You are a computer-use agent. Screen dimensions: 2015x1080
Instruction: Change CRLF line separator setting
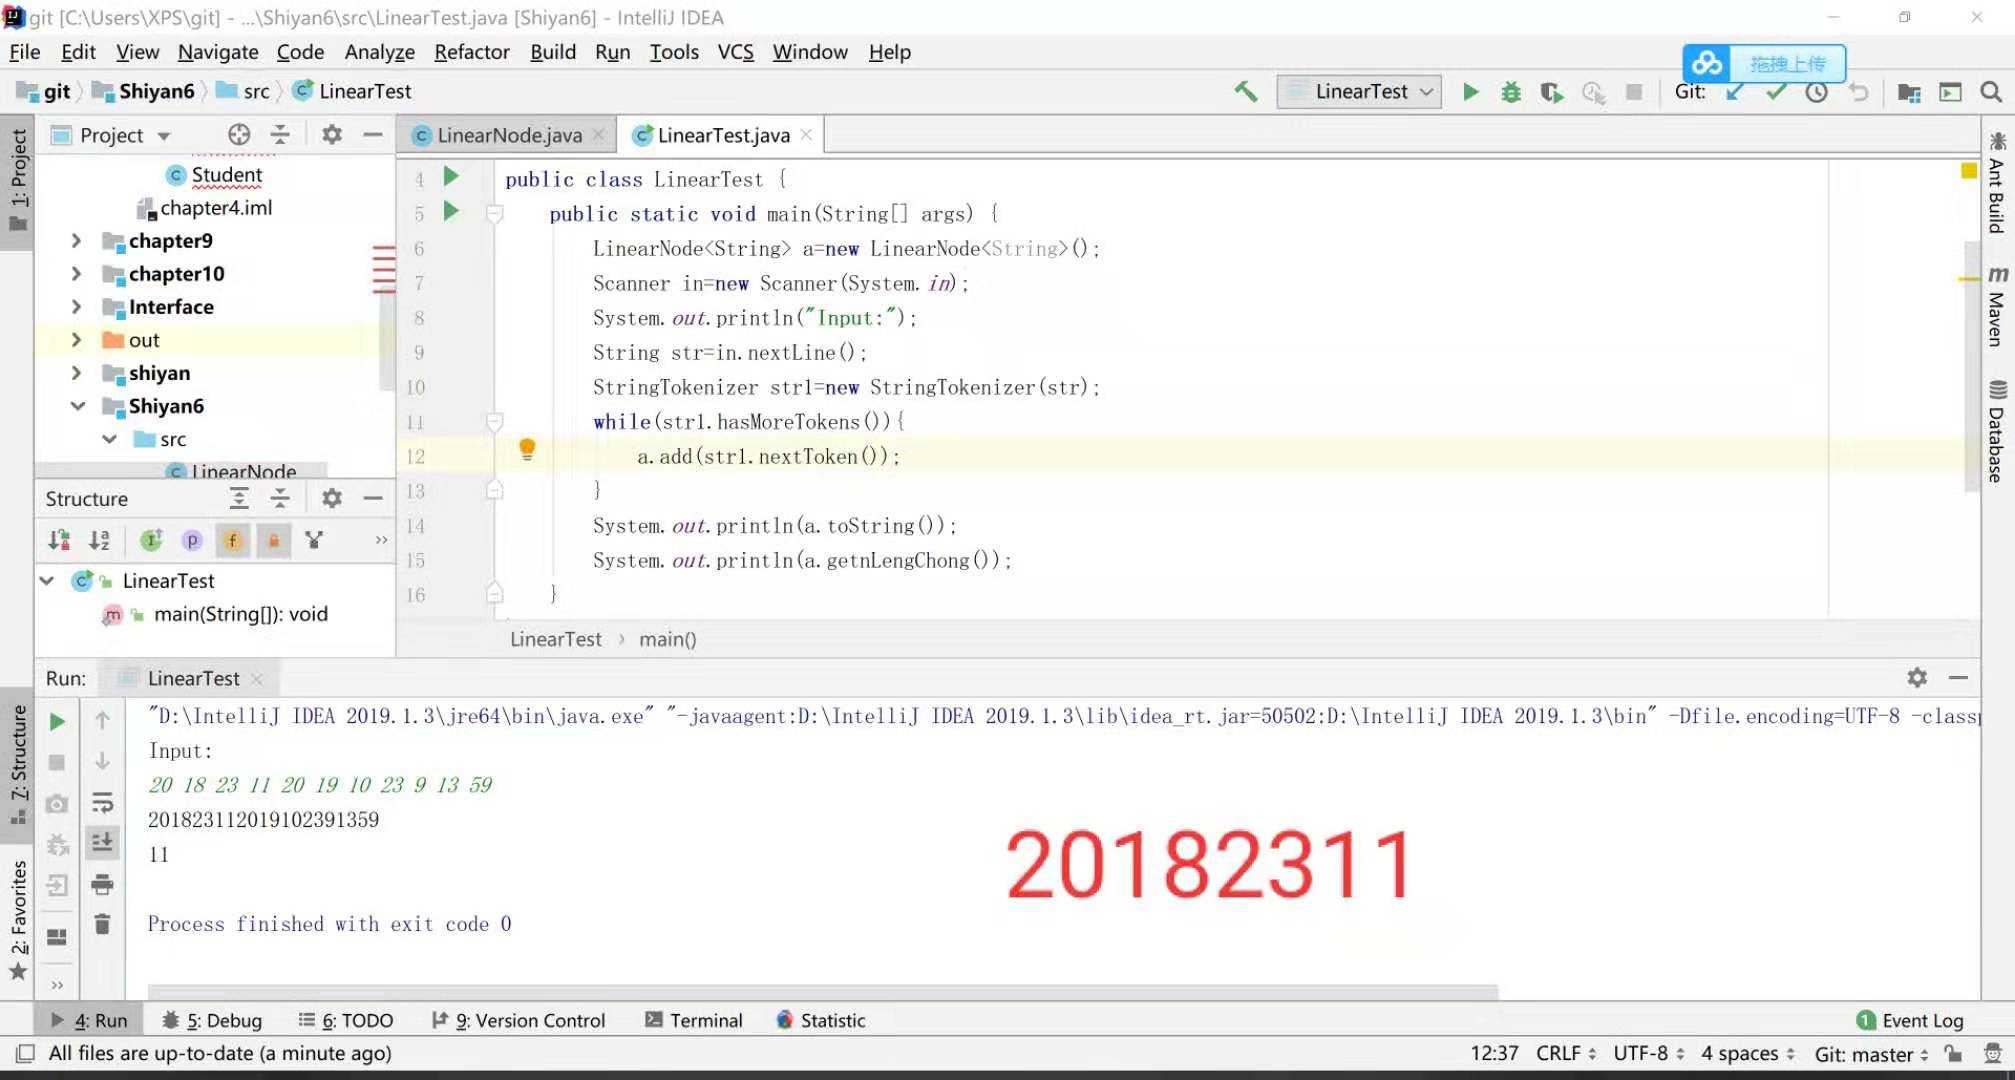(x=1565, y=1053)
